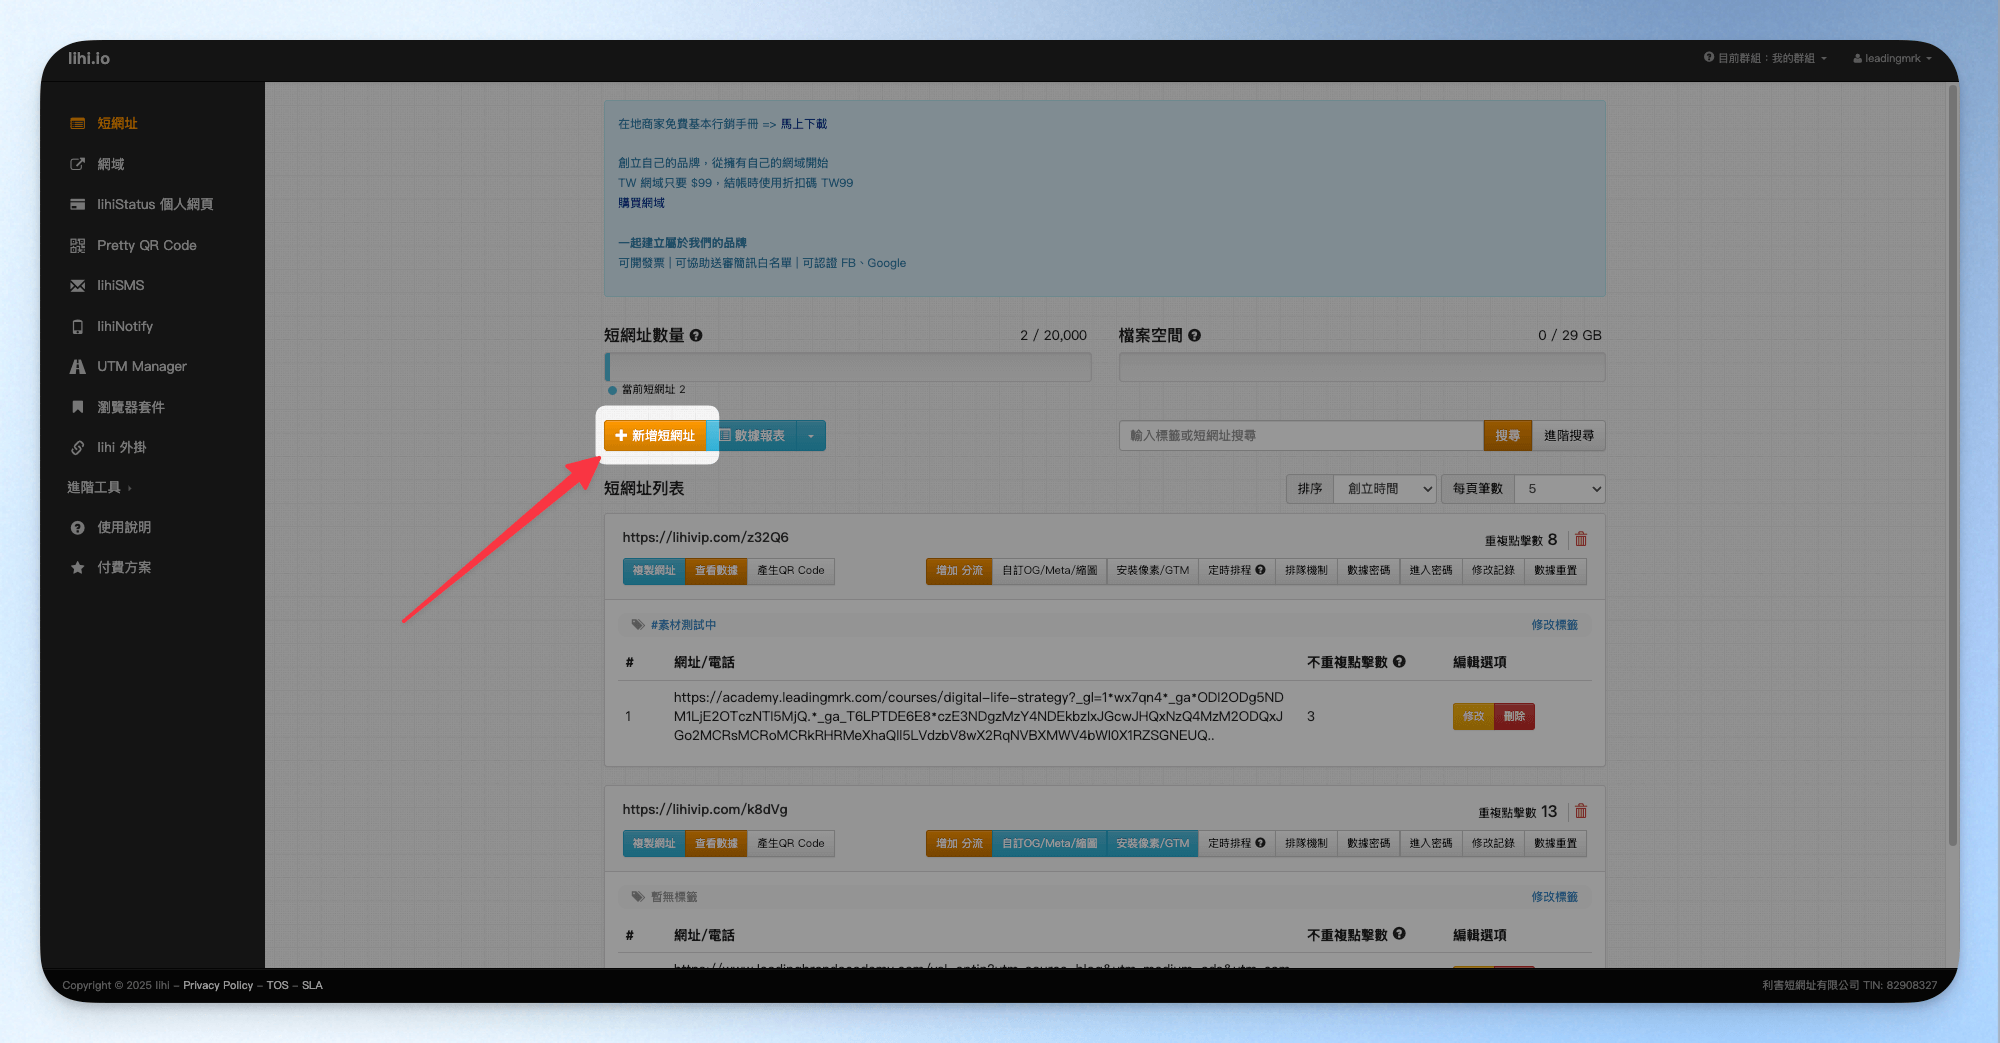Click trash icon for lihivip.com/k8dVg
This screenshot has height=1043, width=2000.
point(1581,811)
